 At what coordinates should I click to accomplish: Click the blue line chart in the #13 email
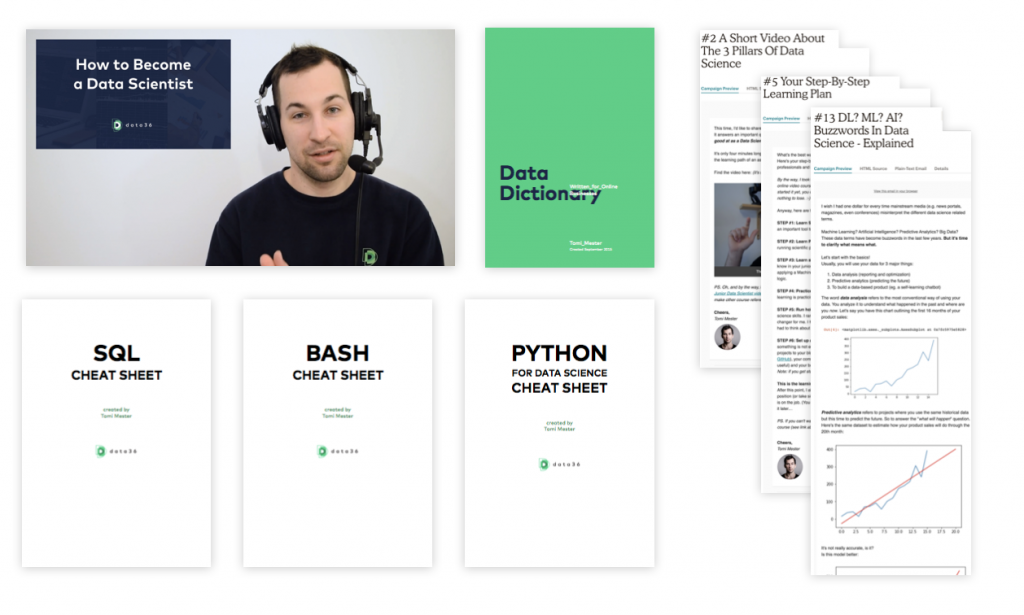pos(892,366)
